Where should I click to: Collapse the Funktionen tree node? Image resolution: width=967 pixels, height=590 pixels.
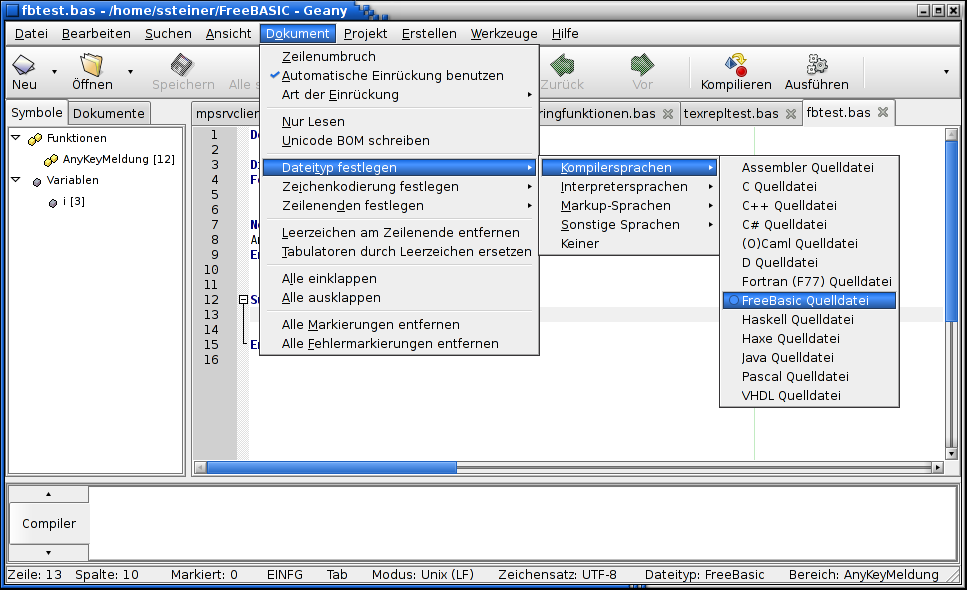tap(16, 138)
